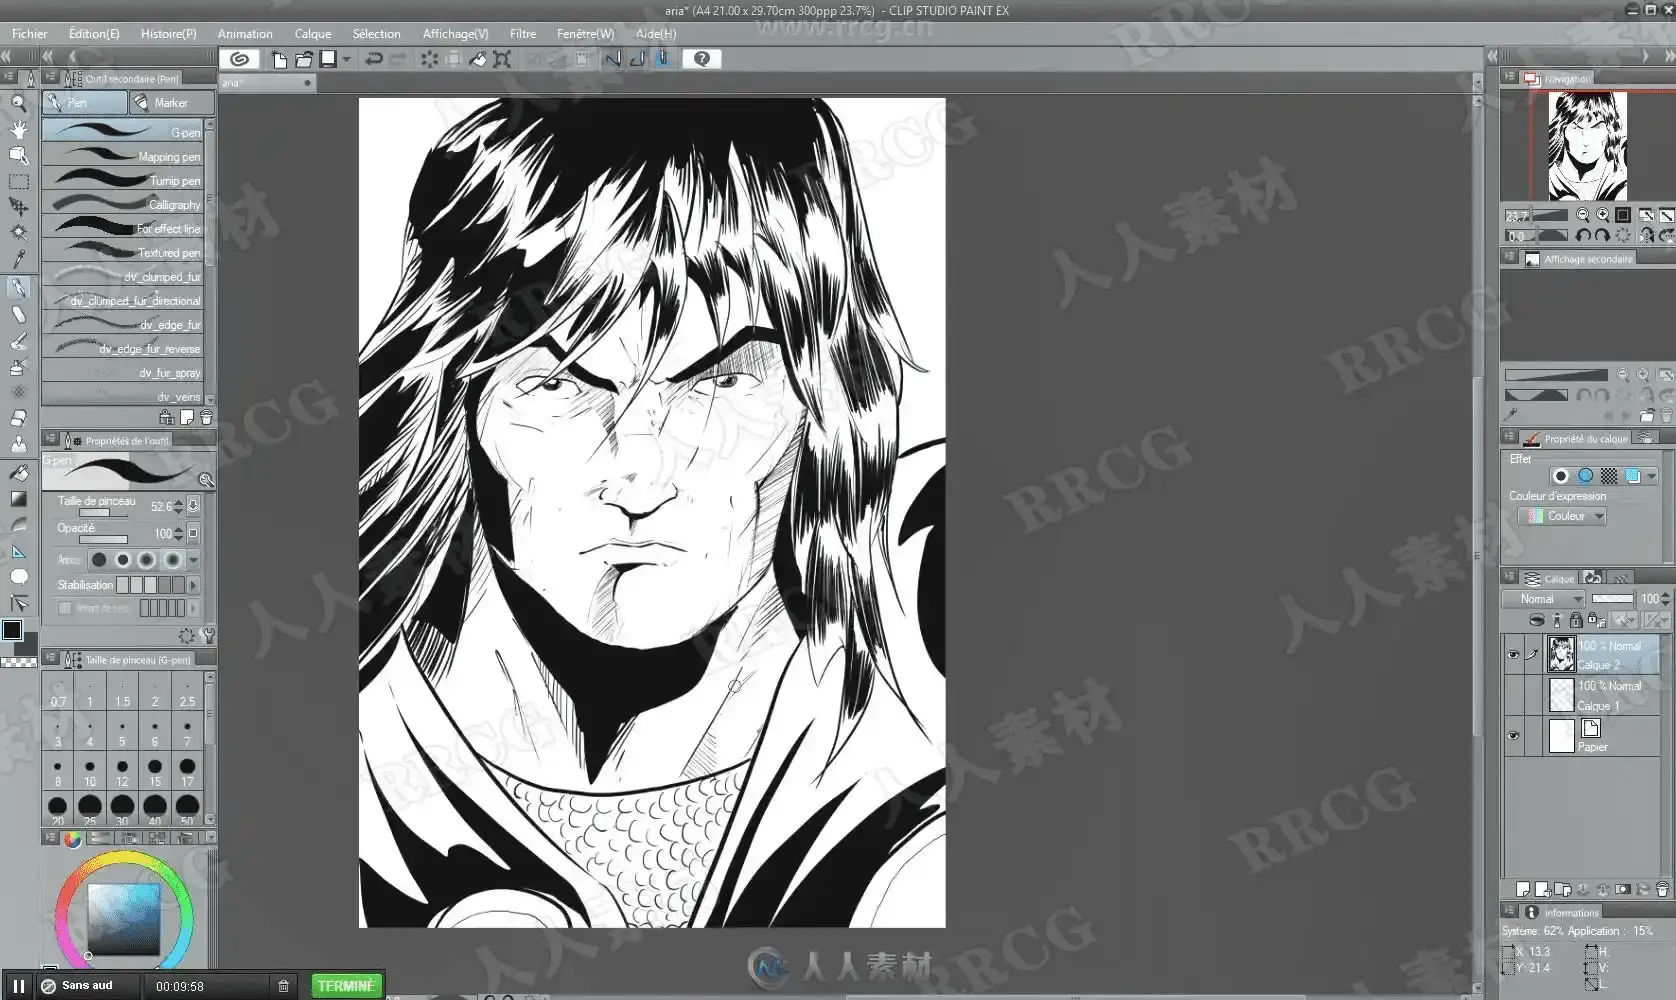Choose the Mapping pen brush
This screenshot has height=1000, width=1676.
pos(123,156)
